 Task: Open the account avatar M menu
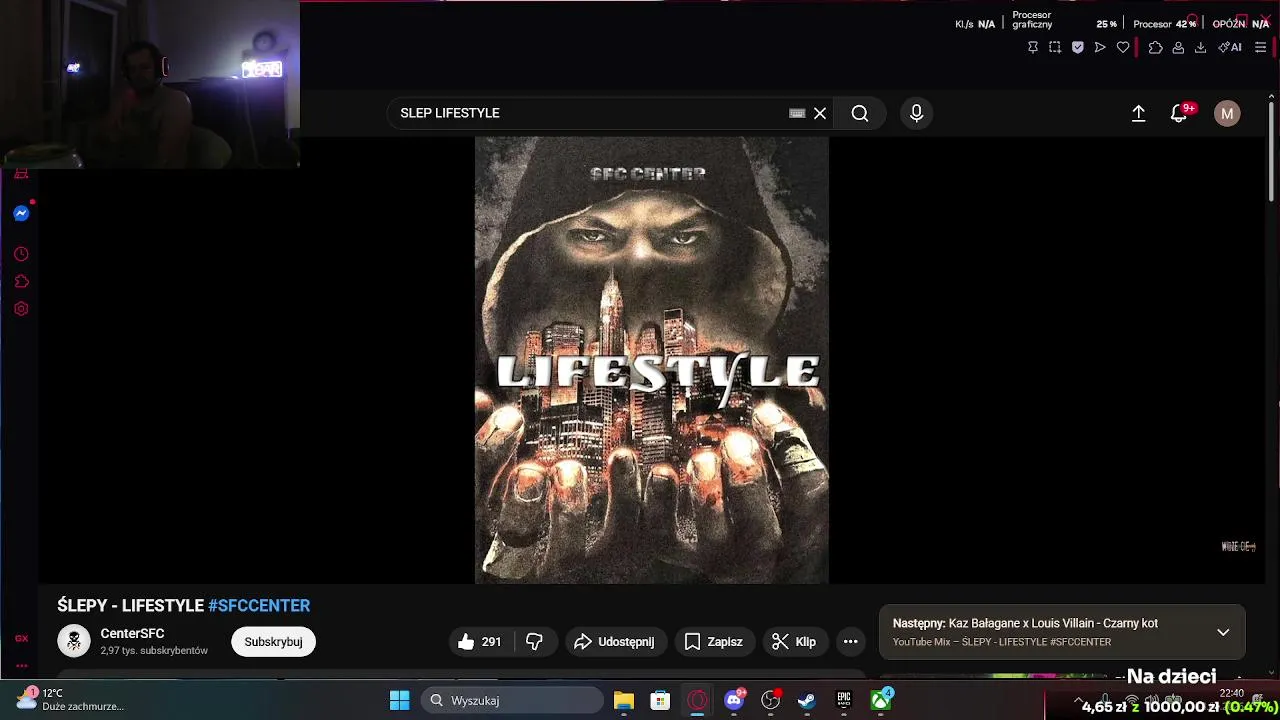point(1227,113)
